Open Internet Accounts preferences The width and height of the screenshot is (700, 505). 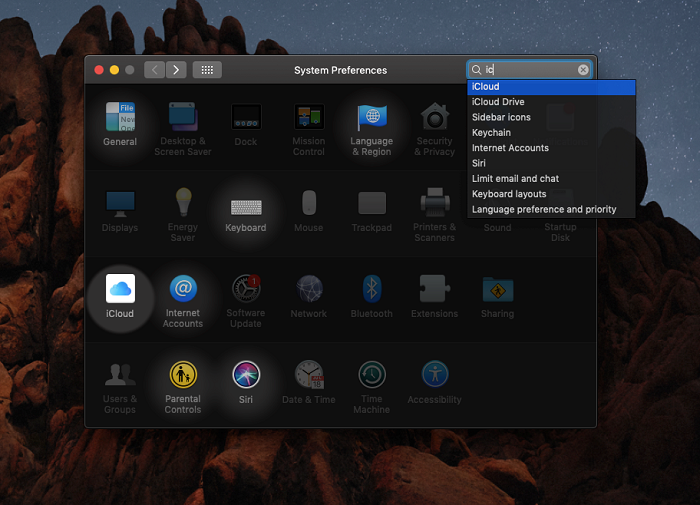click(x=183, y=290)
